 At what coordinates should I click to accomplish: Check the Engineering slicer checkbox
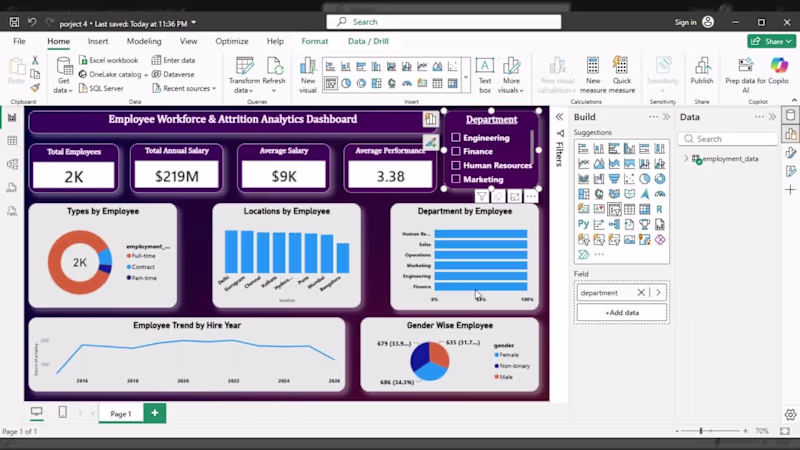click(x=456, y=137)
